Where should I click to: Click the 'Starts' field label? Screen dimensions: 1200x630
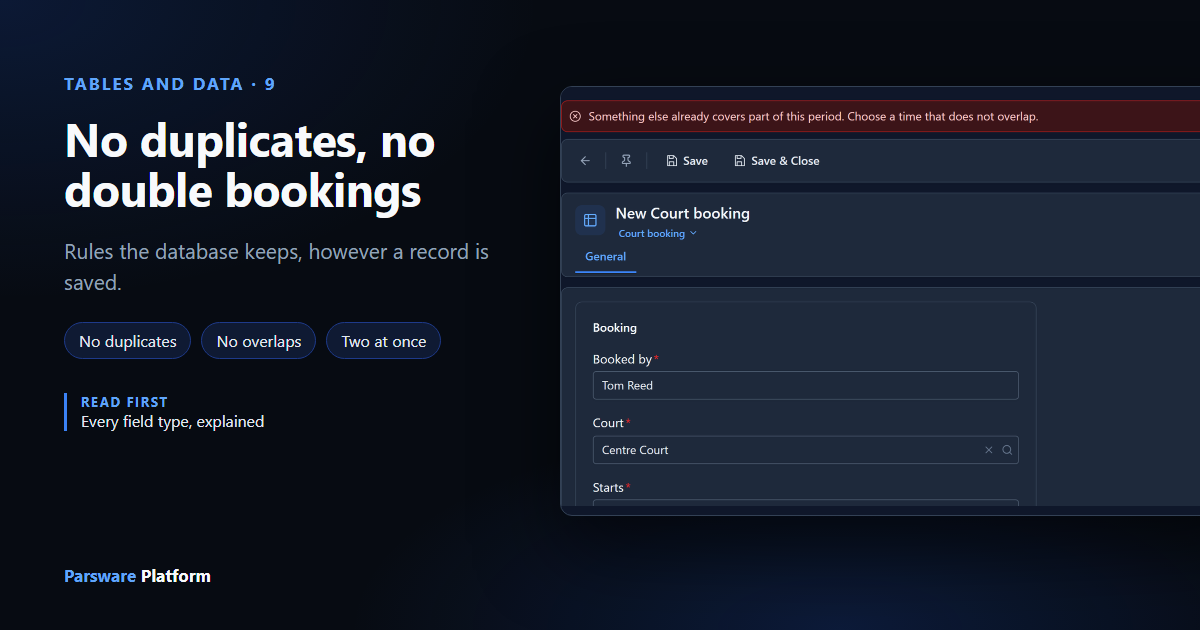(608, 488)
